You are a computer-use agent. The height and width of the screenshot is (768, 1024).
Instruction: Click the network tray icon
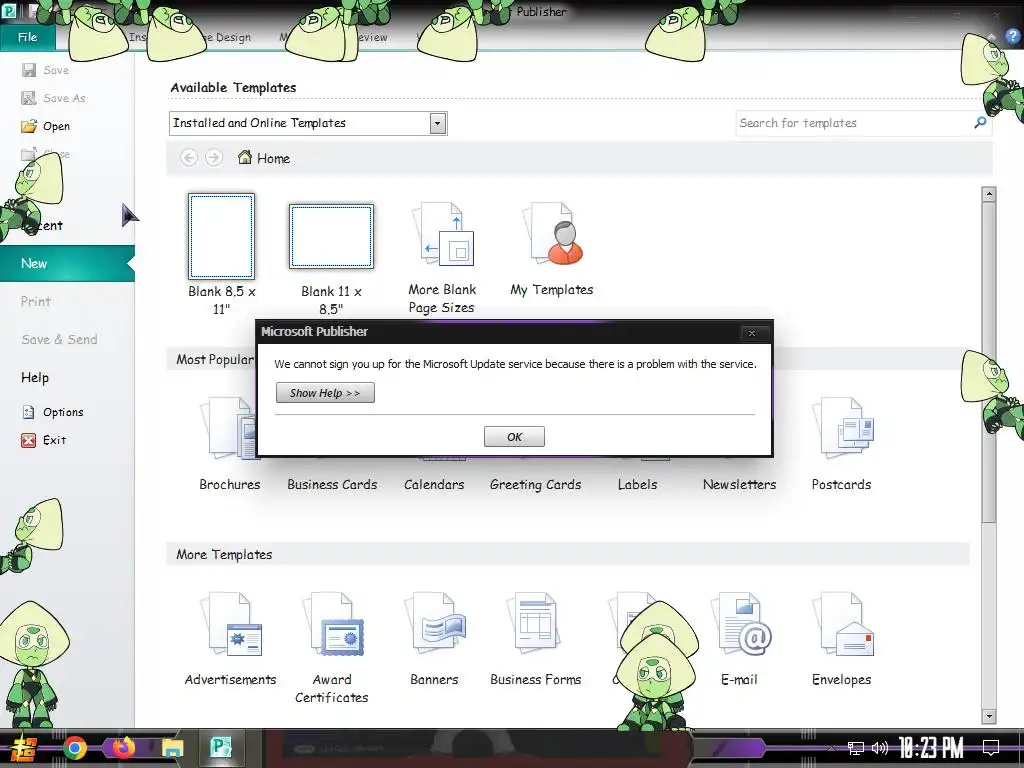855,748
